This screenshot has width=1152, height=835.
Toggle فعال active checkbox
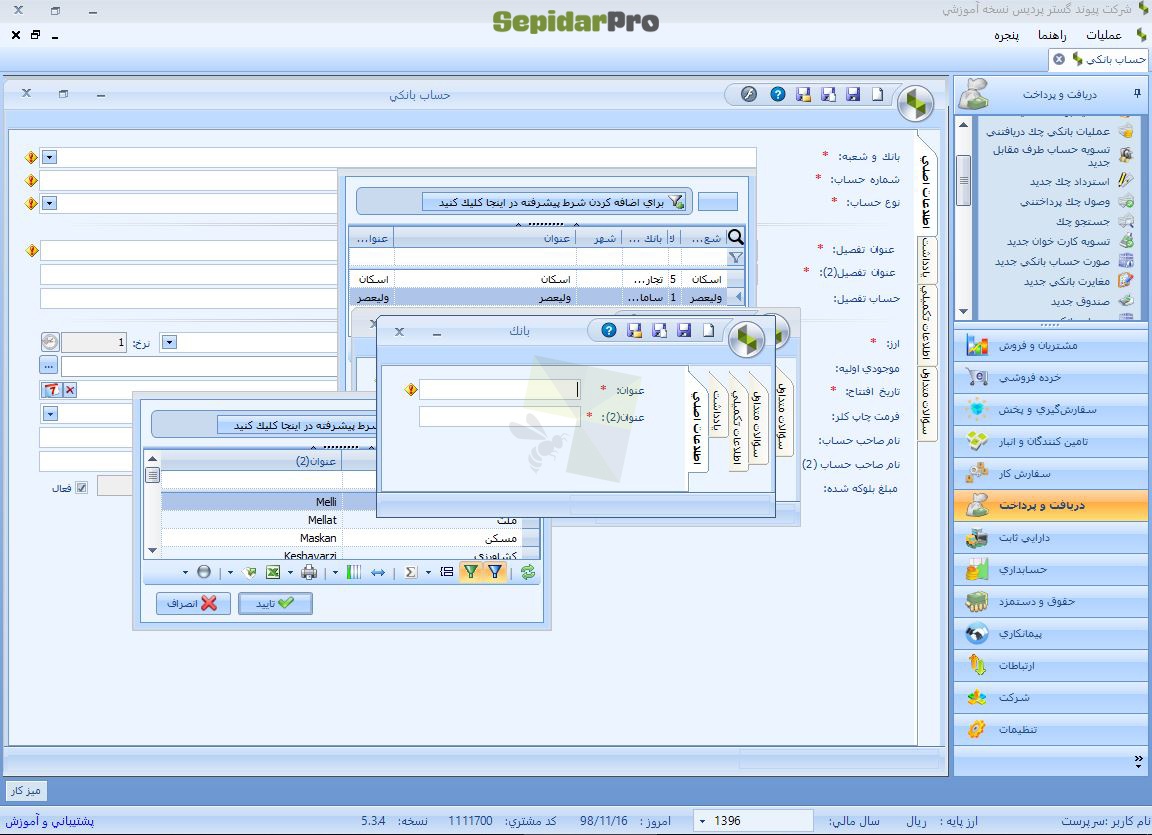tap(82, 488)
